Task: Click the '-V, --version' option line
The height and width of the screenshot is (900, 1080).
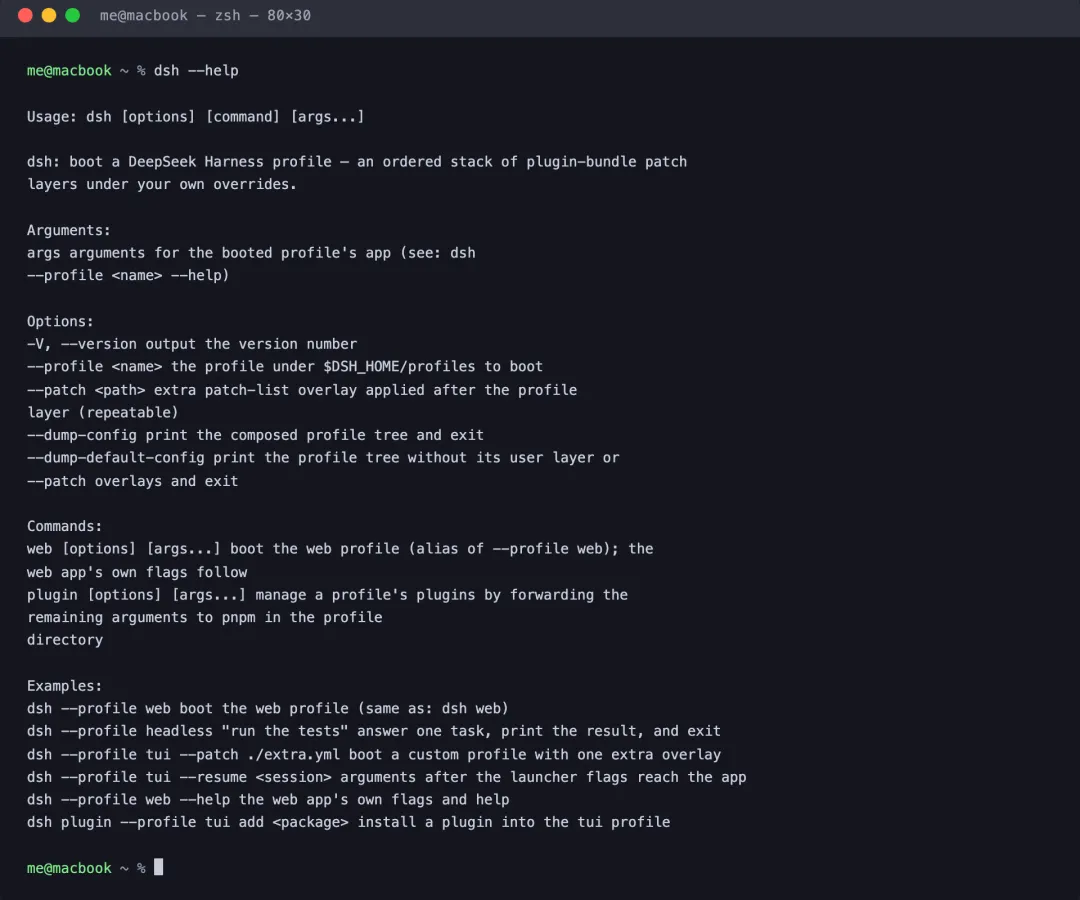Action: click(192, 344)
